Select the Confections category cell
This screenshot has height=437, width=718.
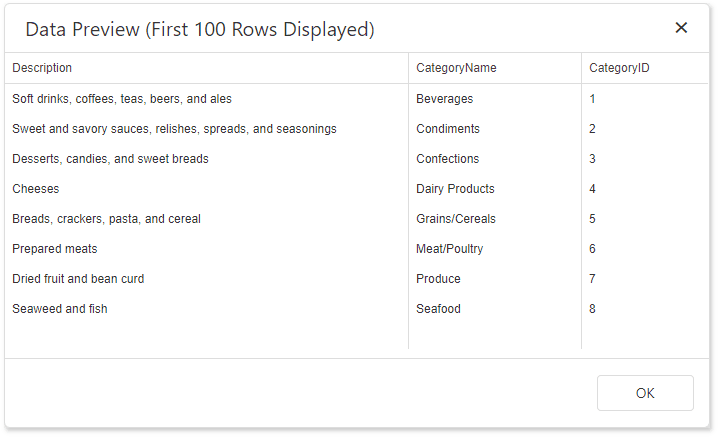(x=448, y=159)
